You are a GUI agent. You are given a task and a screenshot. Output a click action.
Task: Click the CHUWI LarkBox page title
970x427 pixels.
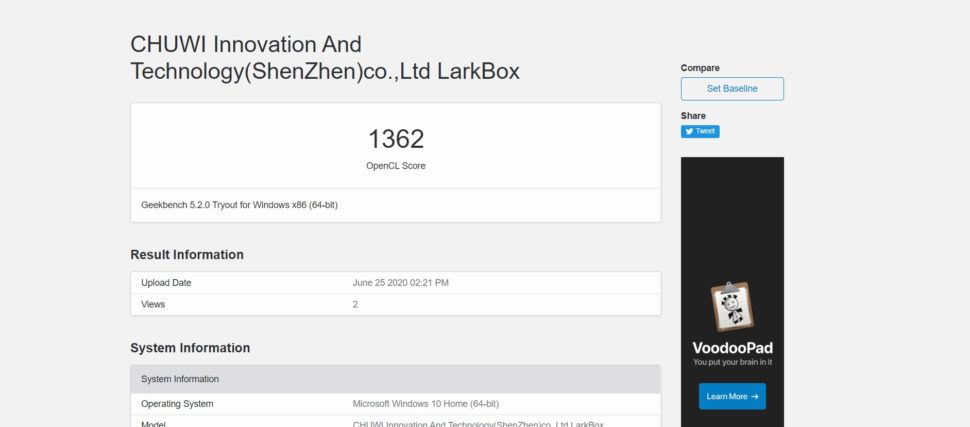325,58
